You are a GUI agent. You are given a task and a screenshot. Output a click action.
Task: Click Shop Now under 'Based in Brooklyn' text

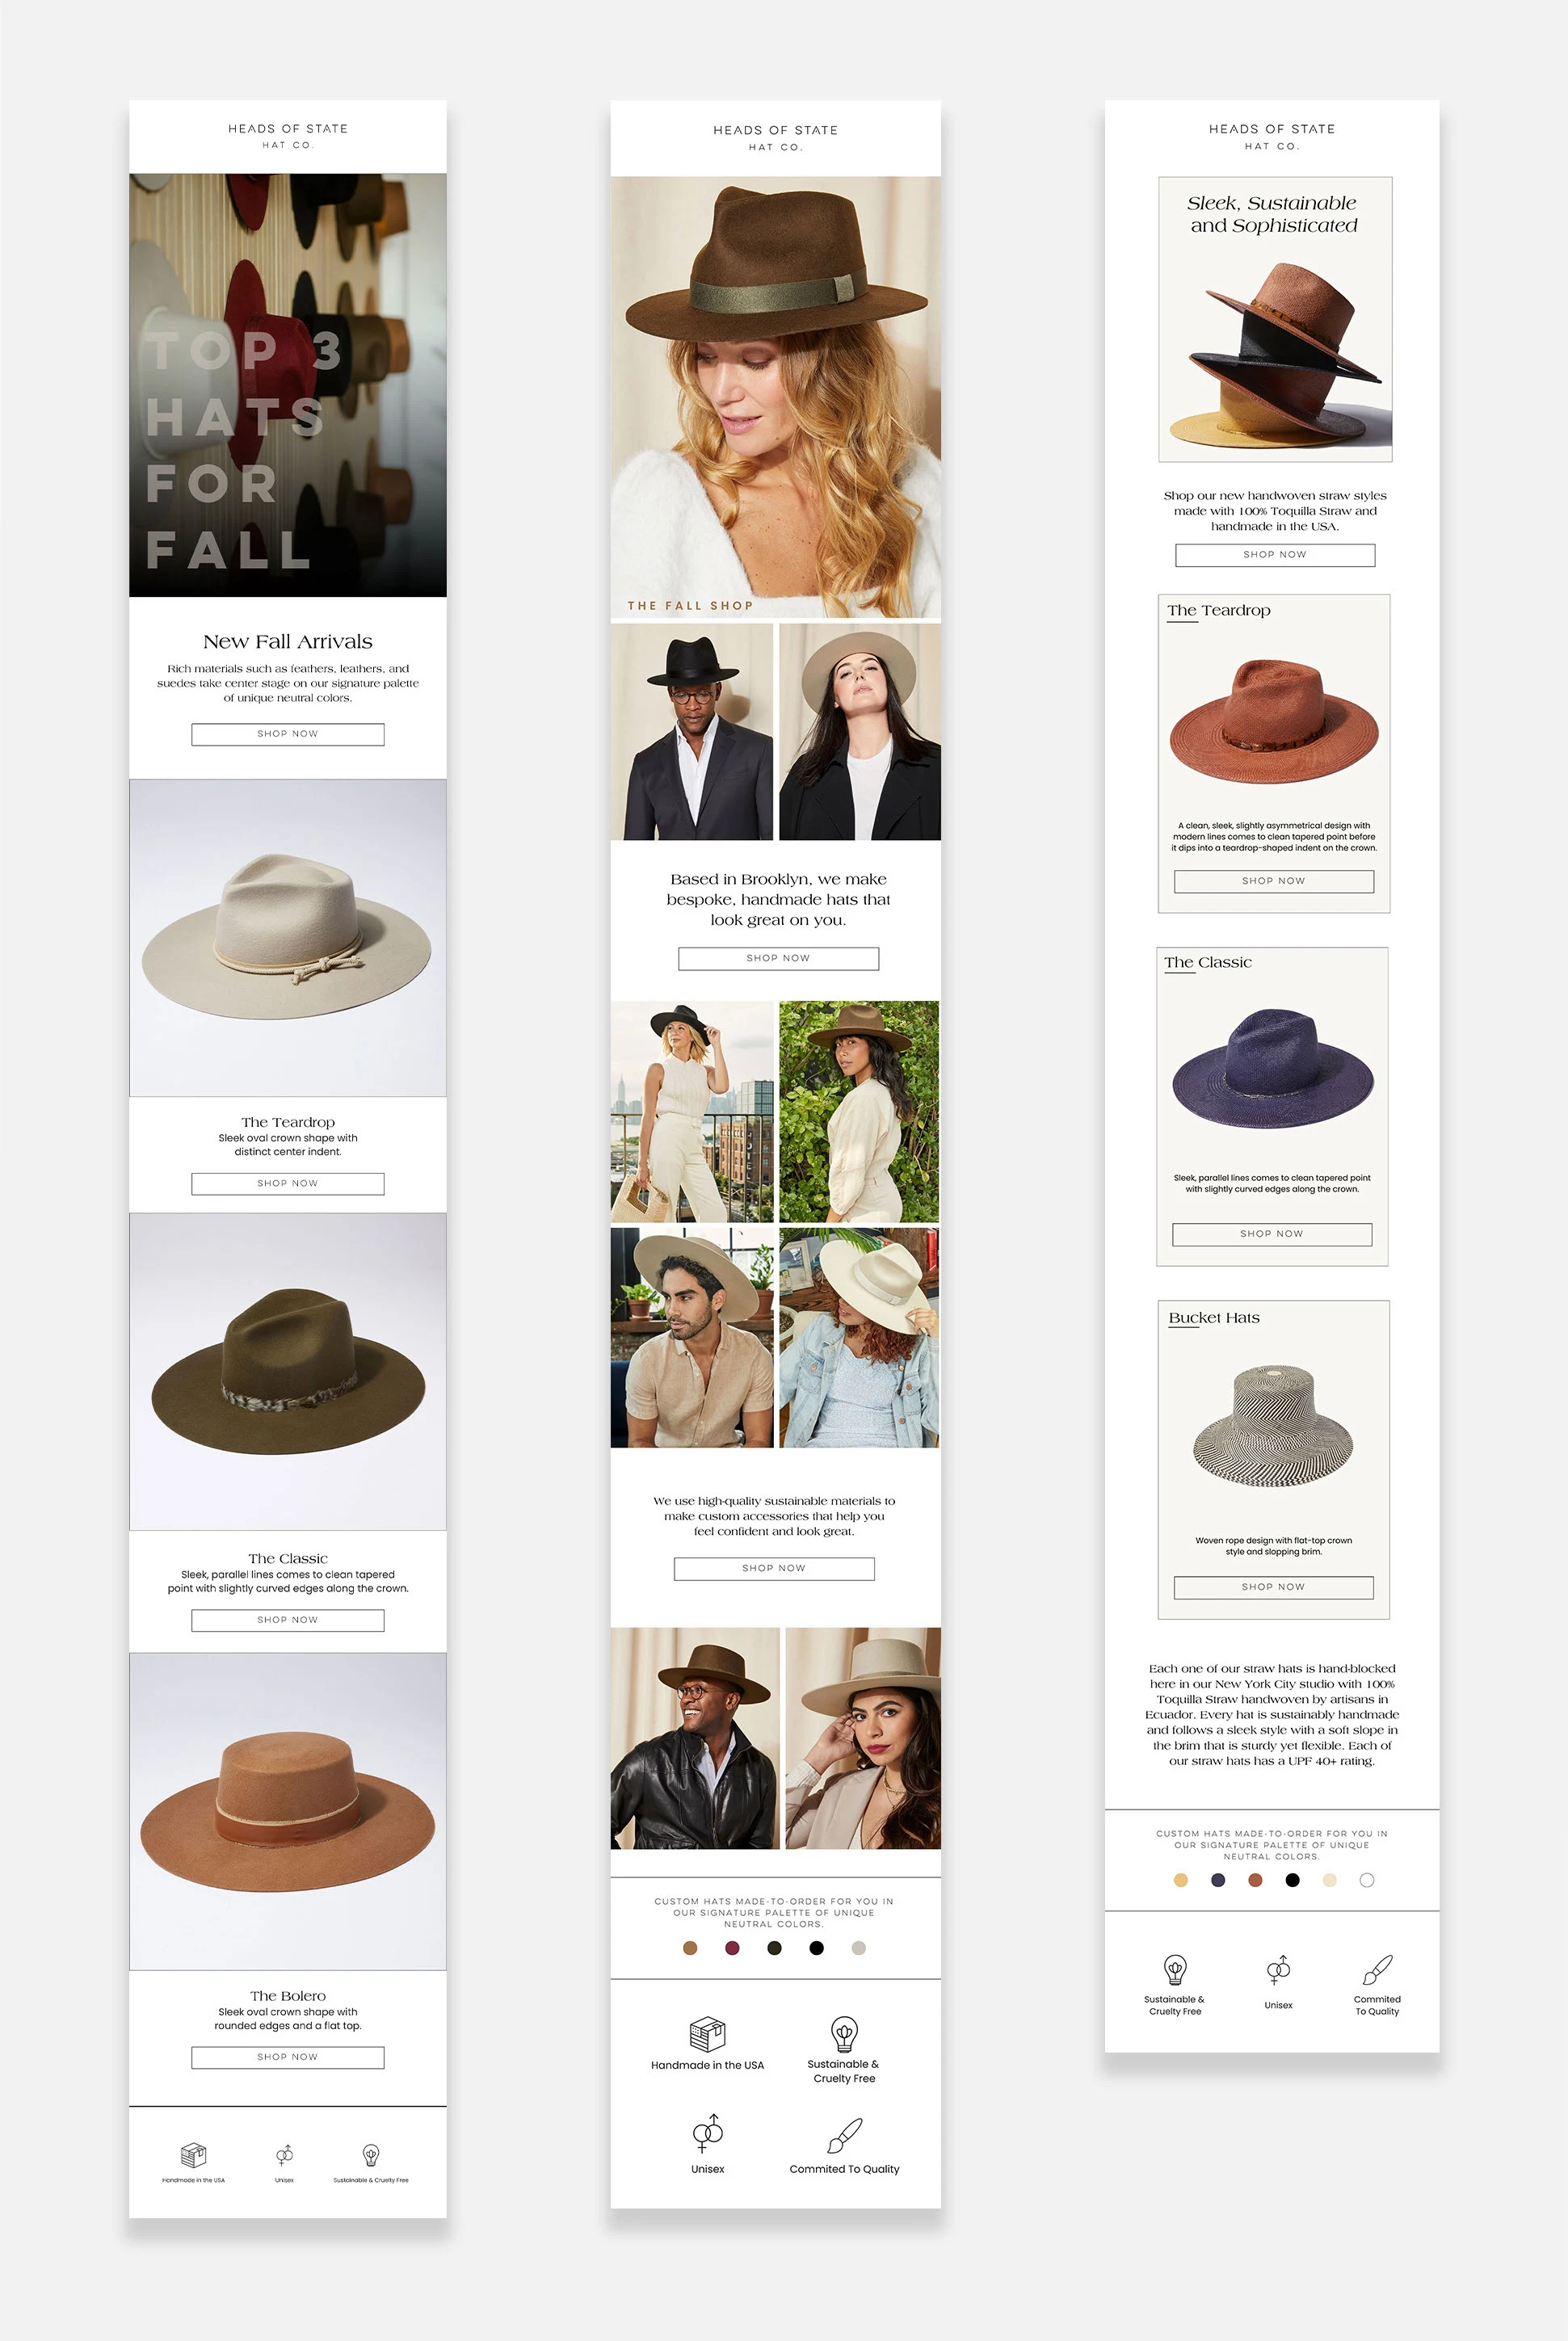[x=778, y=958]
